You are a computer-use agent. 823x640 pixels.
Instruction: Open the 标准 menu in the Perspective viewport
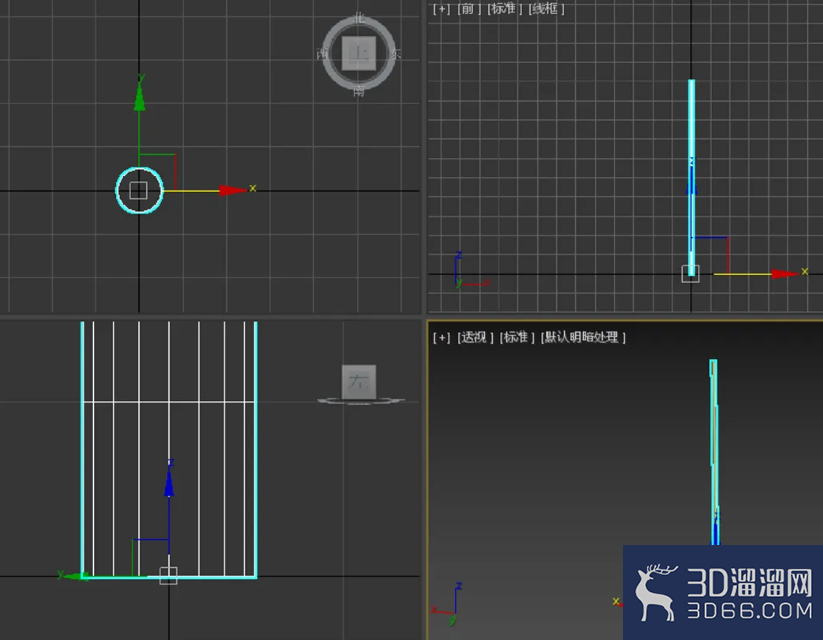coord(516,338)
